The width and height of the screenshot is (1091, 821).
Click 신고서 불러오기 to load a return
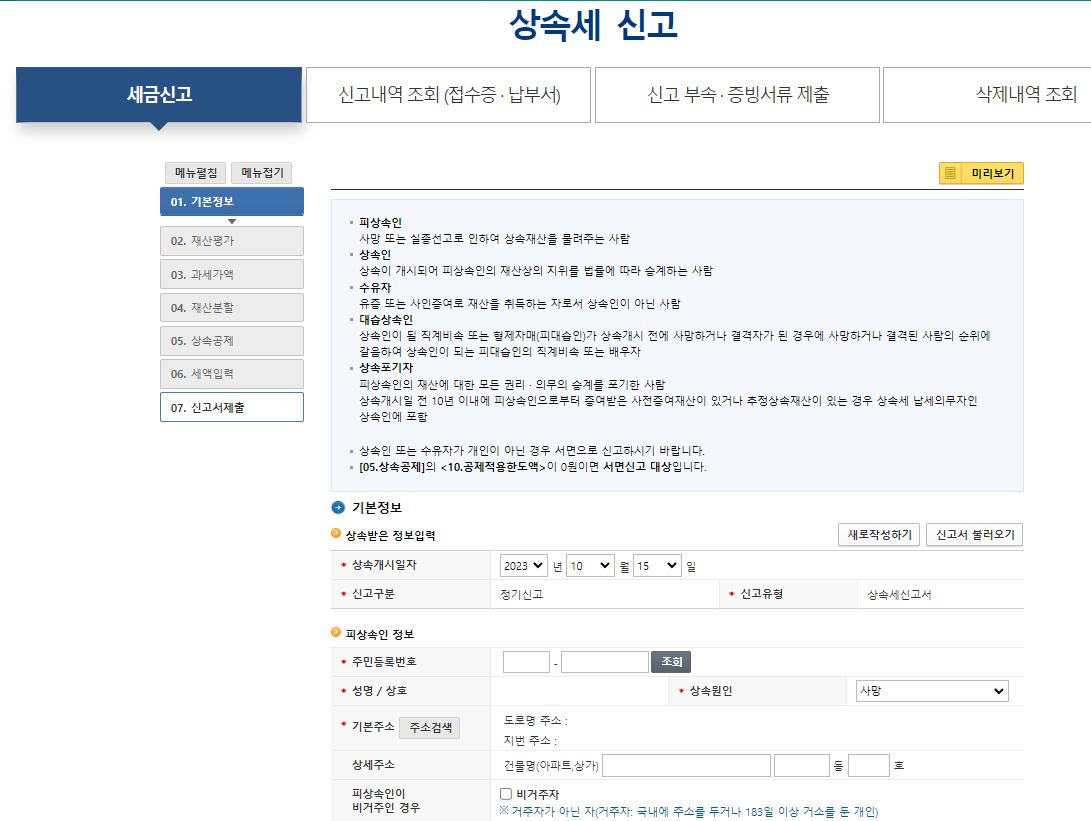[x=973, y=534]
